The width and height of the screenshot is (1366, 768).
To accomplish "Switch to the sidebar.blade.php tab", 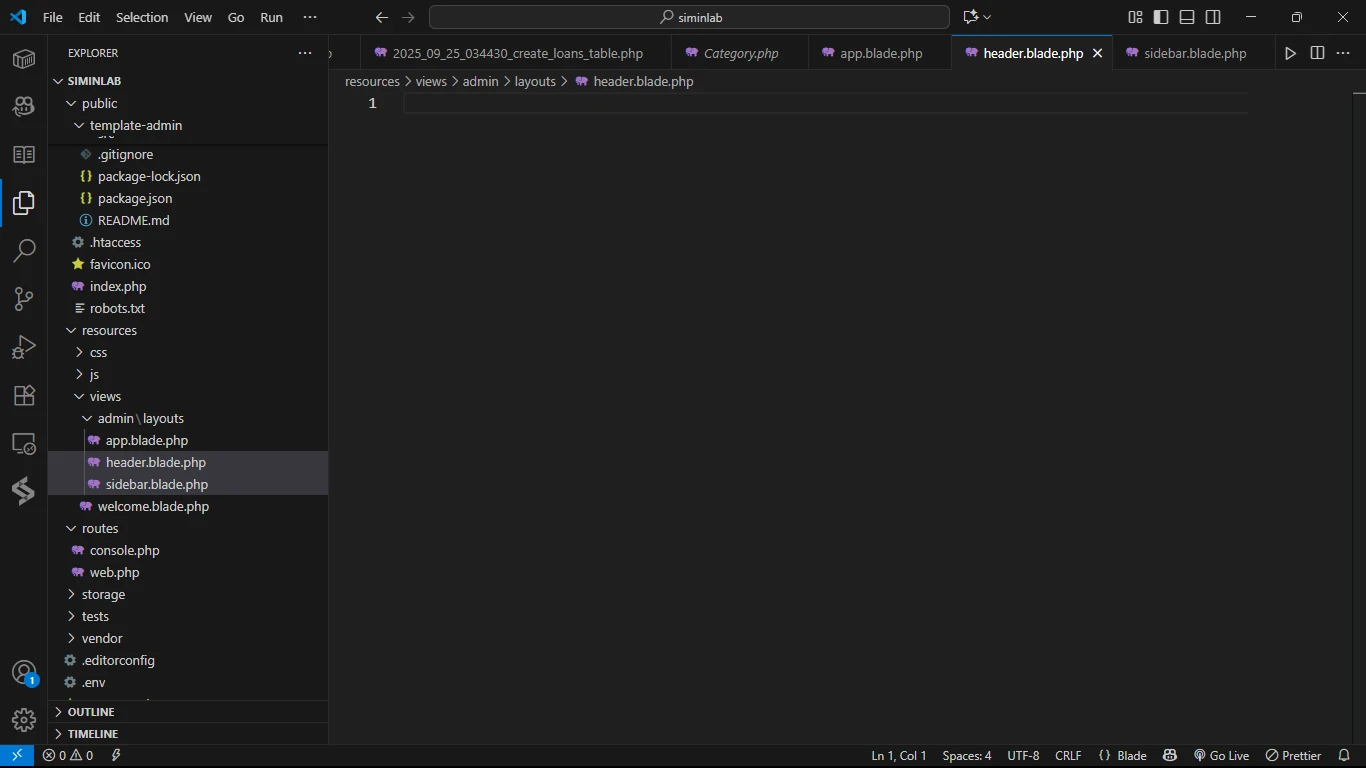I will (x=1194, y=53).
